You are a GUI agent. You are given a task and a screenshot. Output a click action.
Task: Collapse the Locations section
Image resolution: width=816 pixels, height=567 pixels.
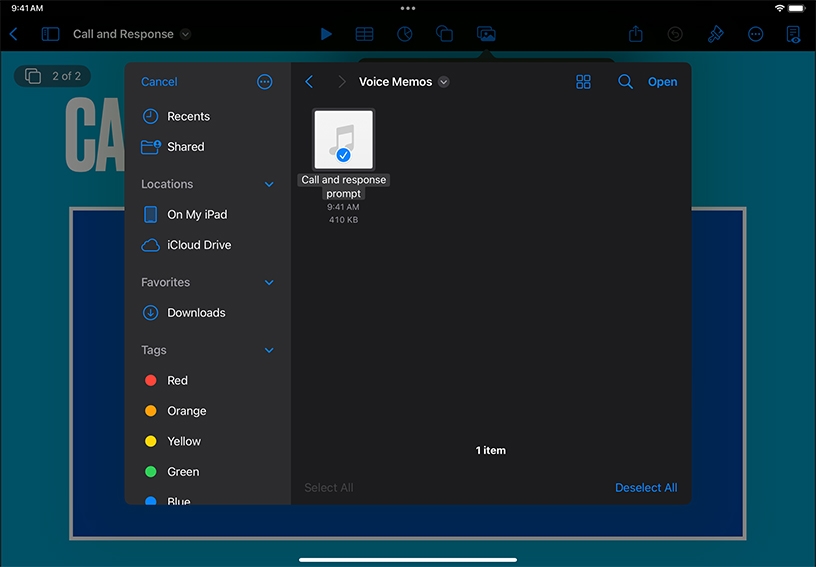pos(269,185)
